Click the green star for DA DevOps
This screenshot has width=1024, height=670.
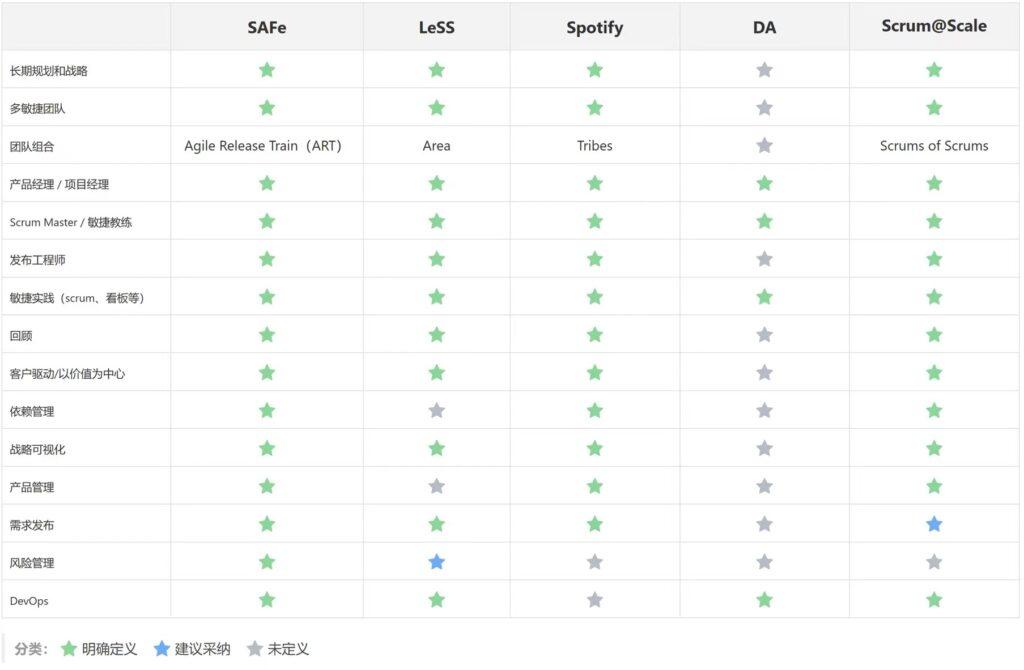click(x=764, y=600)
